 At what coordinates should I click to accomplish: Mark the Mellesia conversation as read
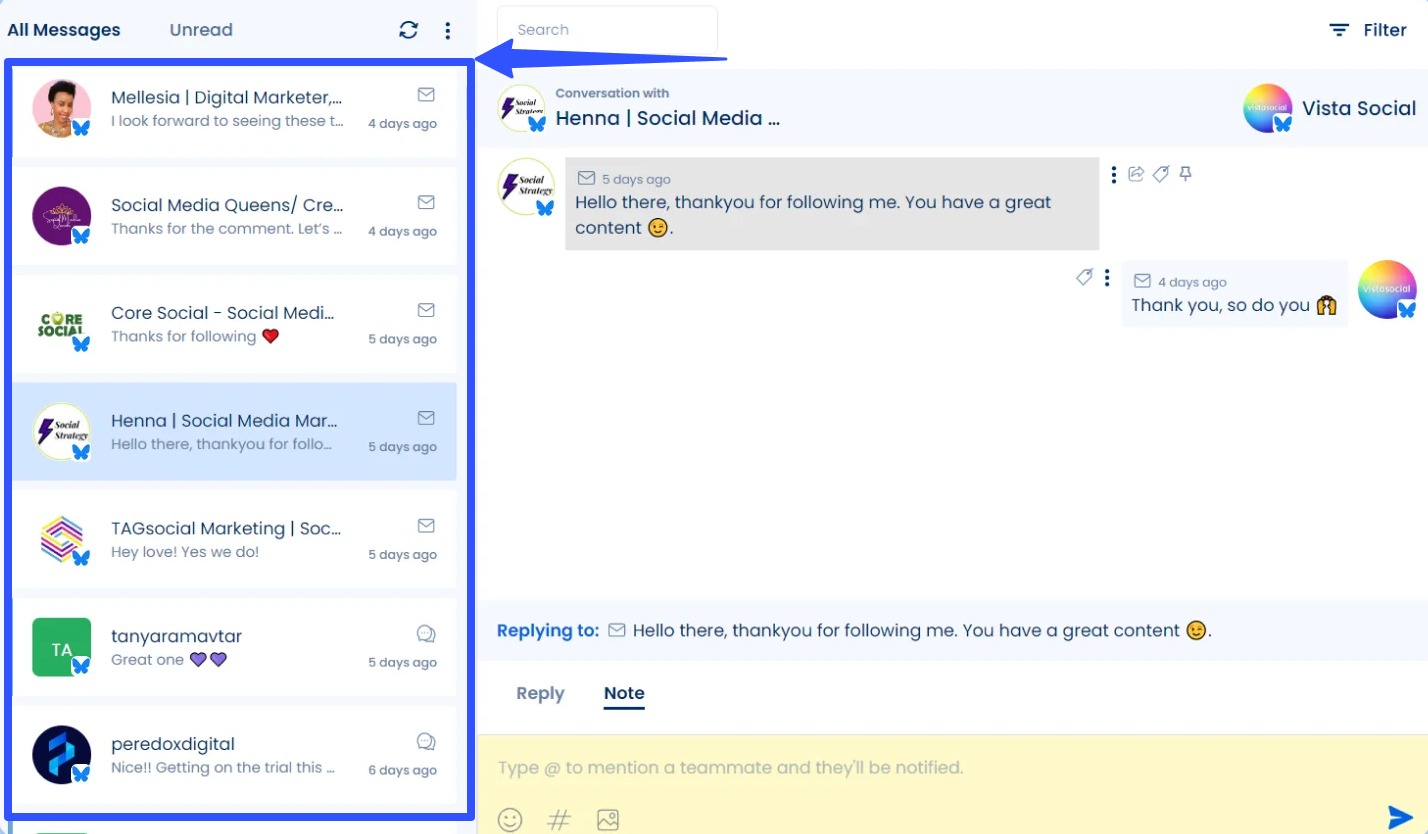[x=426, y=94]
